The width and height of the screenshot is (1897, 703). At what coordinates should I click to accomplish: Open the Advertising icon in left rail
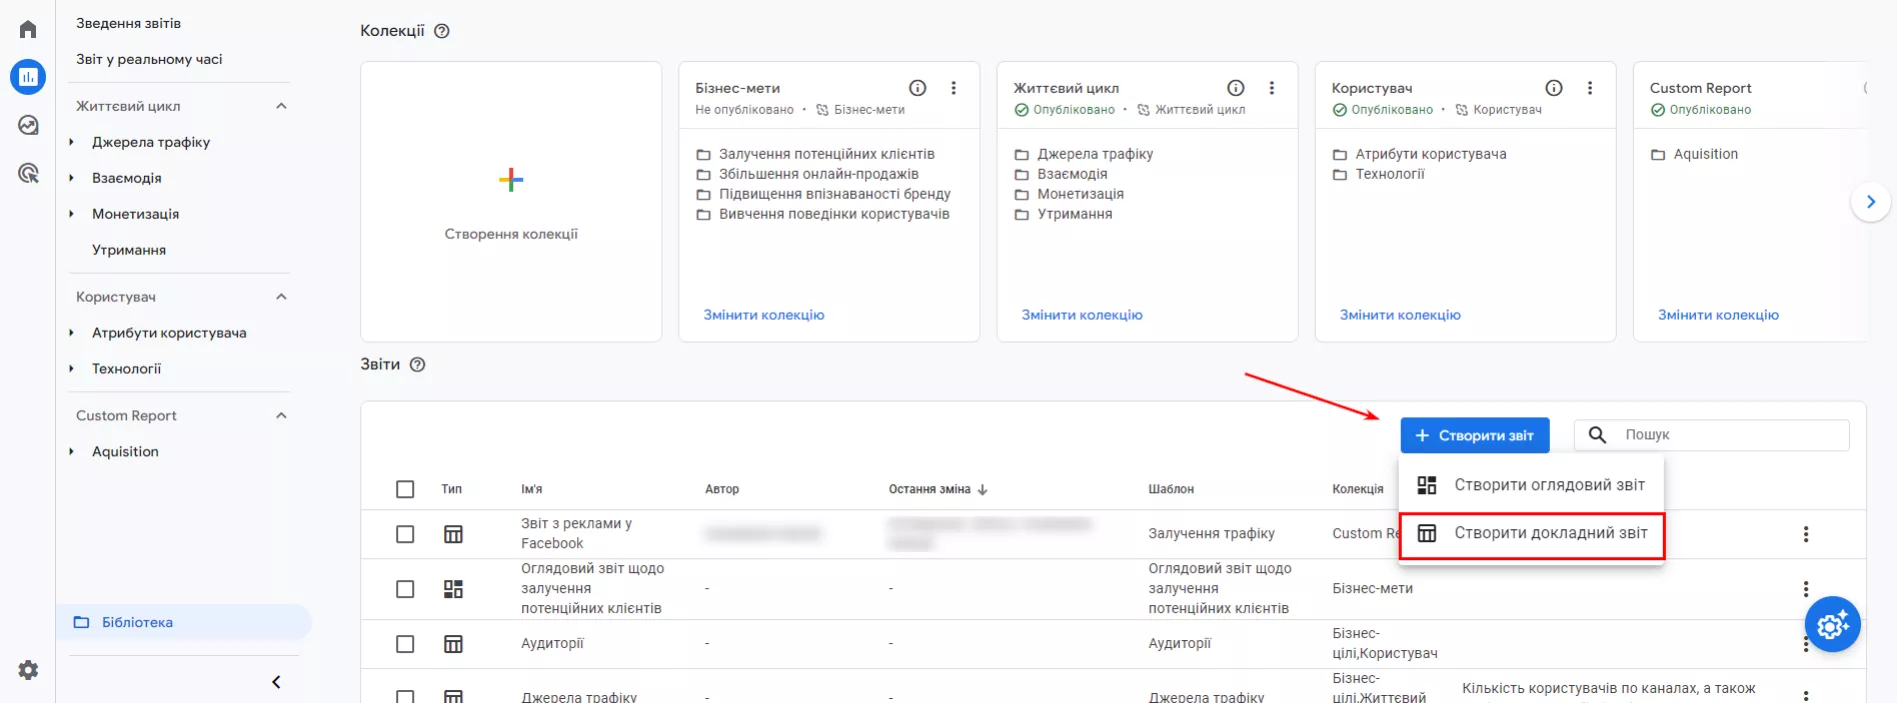pos(28,173)
